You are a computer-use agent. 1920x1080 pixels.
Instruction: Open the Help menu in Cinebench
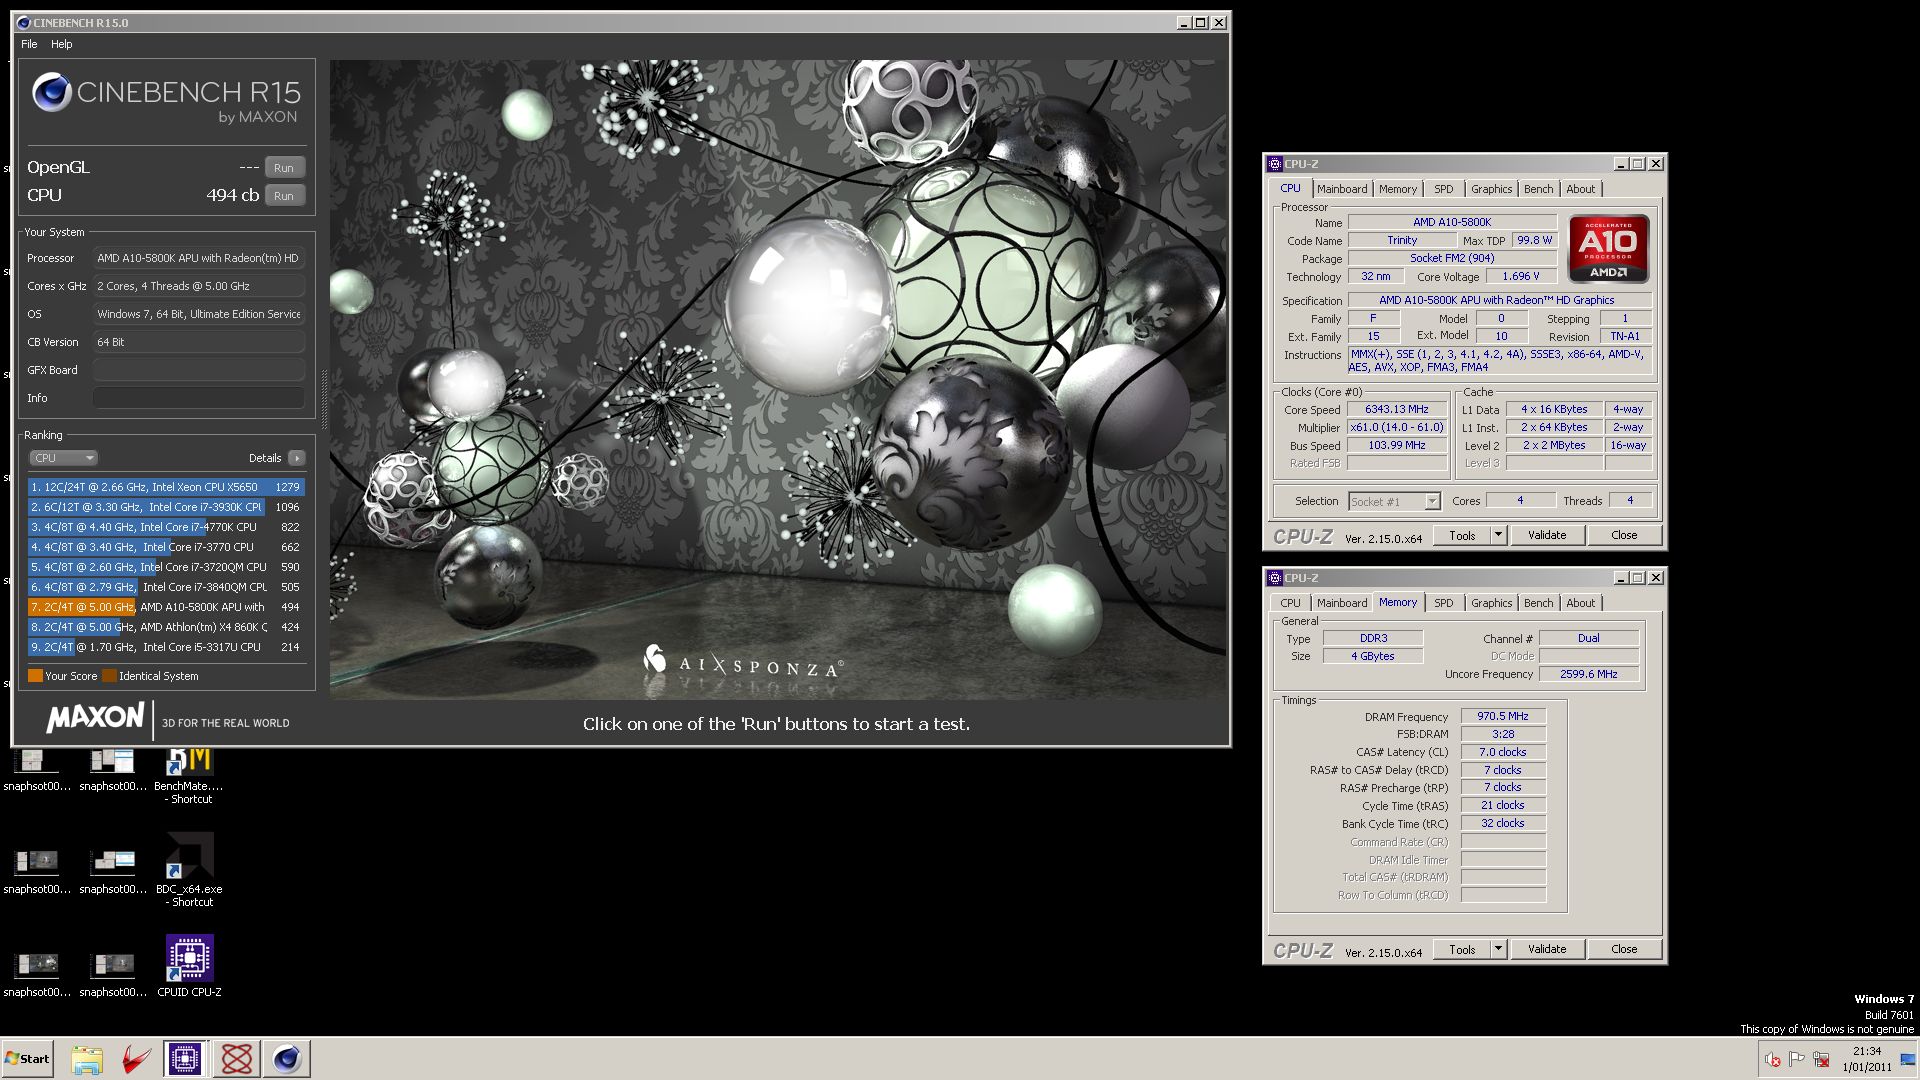tap(62, 44)
